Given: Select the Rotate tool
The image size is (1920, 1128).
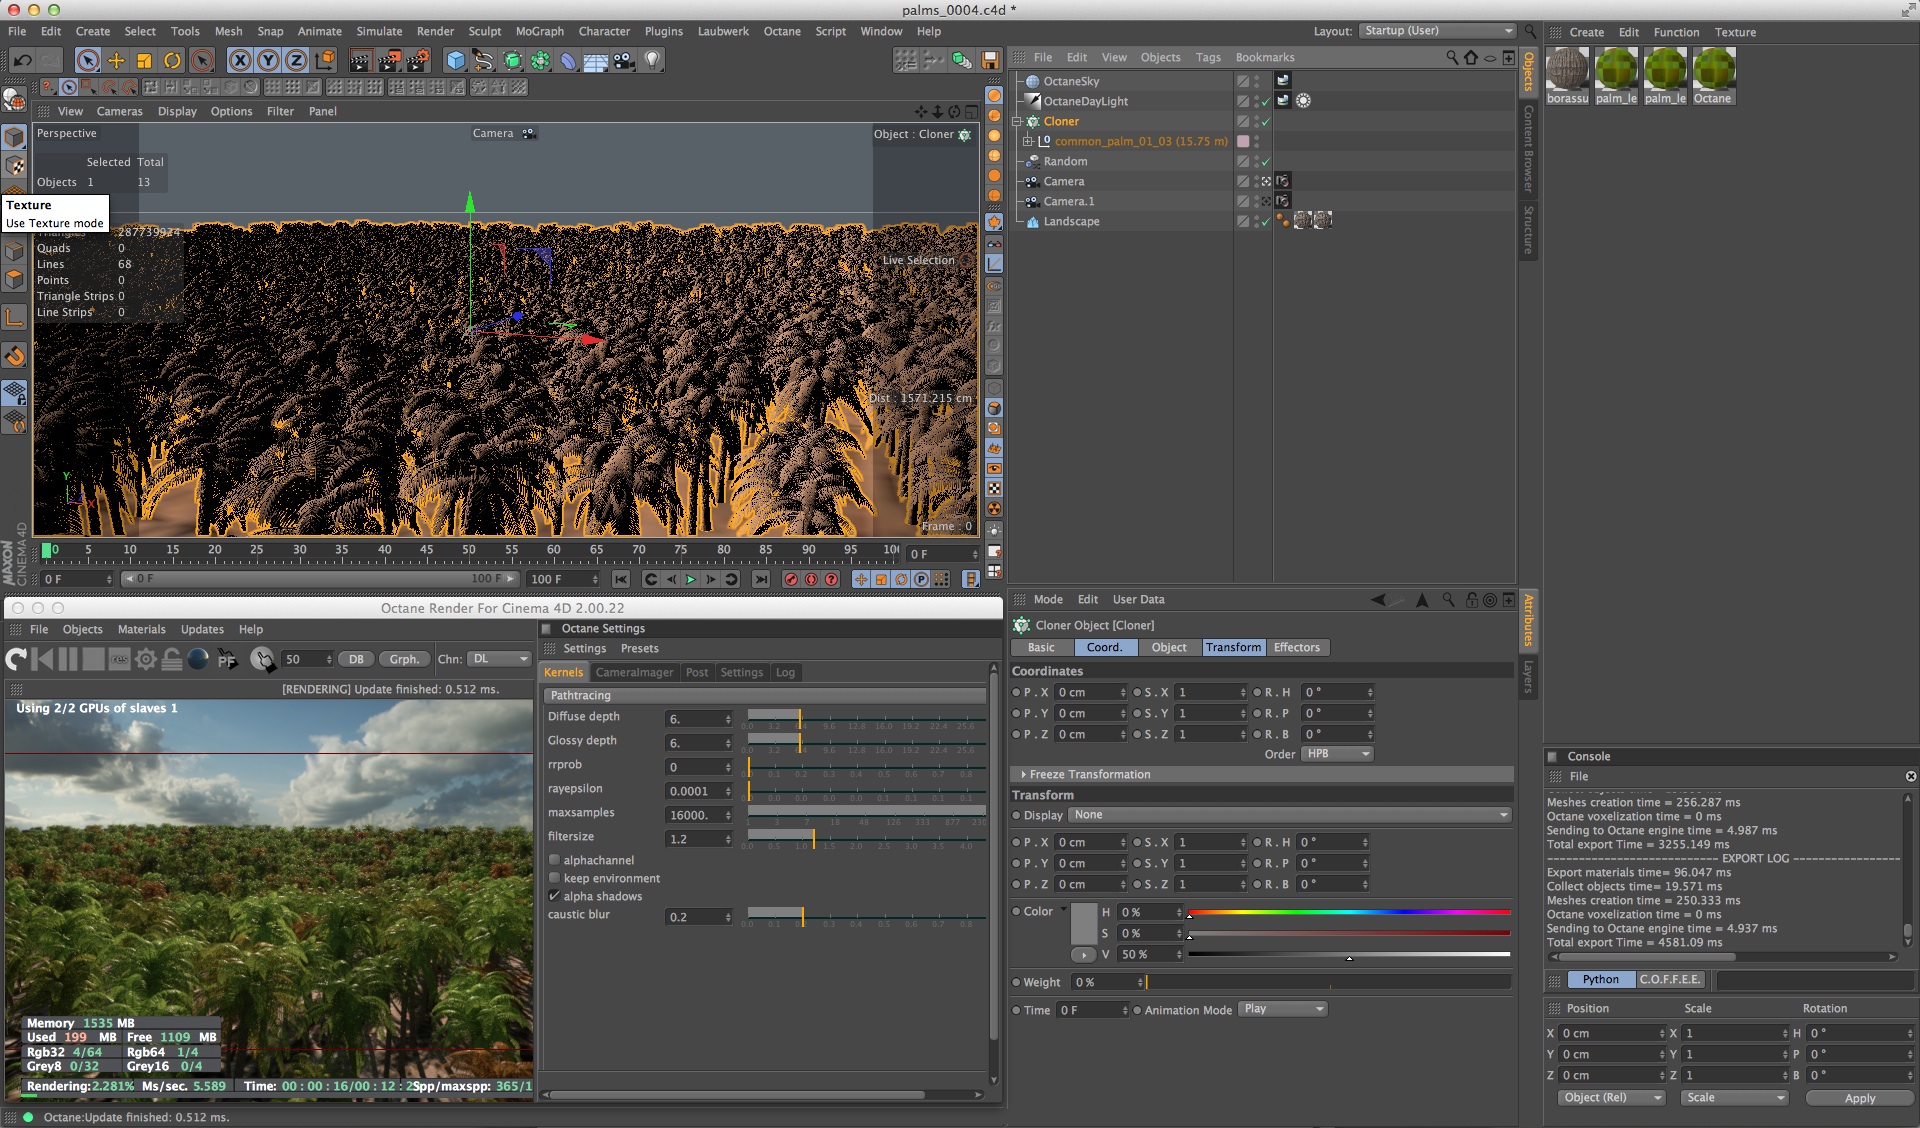Looking at the screenshot, I should [x=172, y=61].
